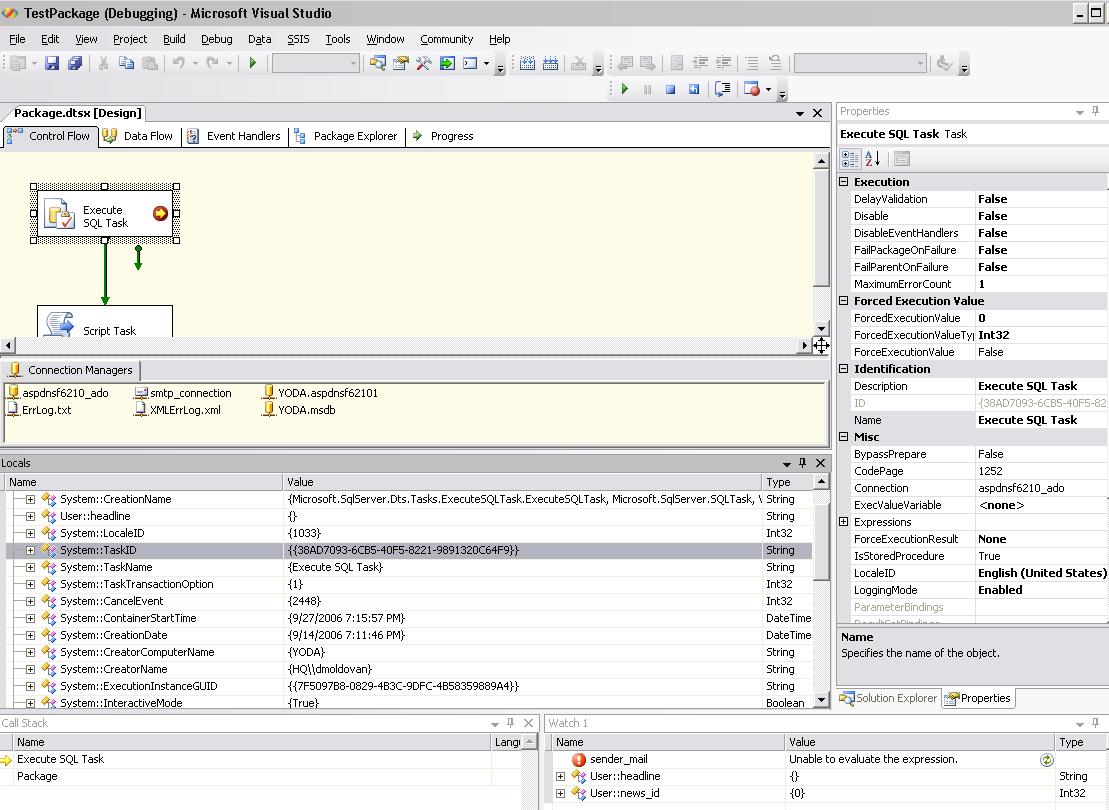The image size is (1109, 810).
Task: Expand the System::TaskID variable in Locals
Action: click(x=30, y=551)
